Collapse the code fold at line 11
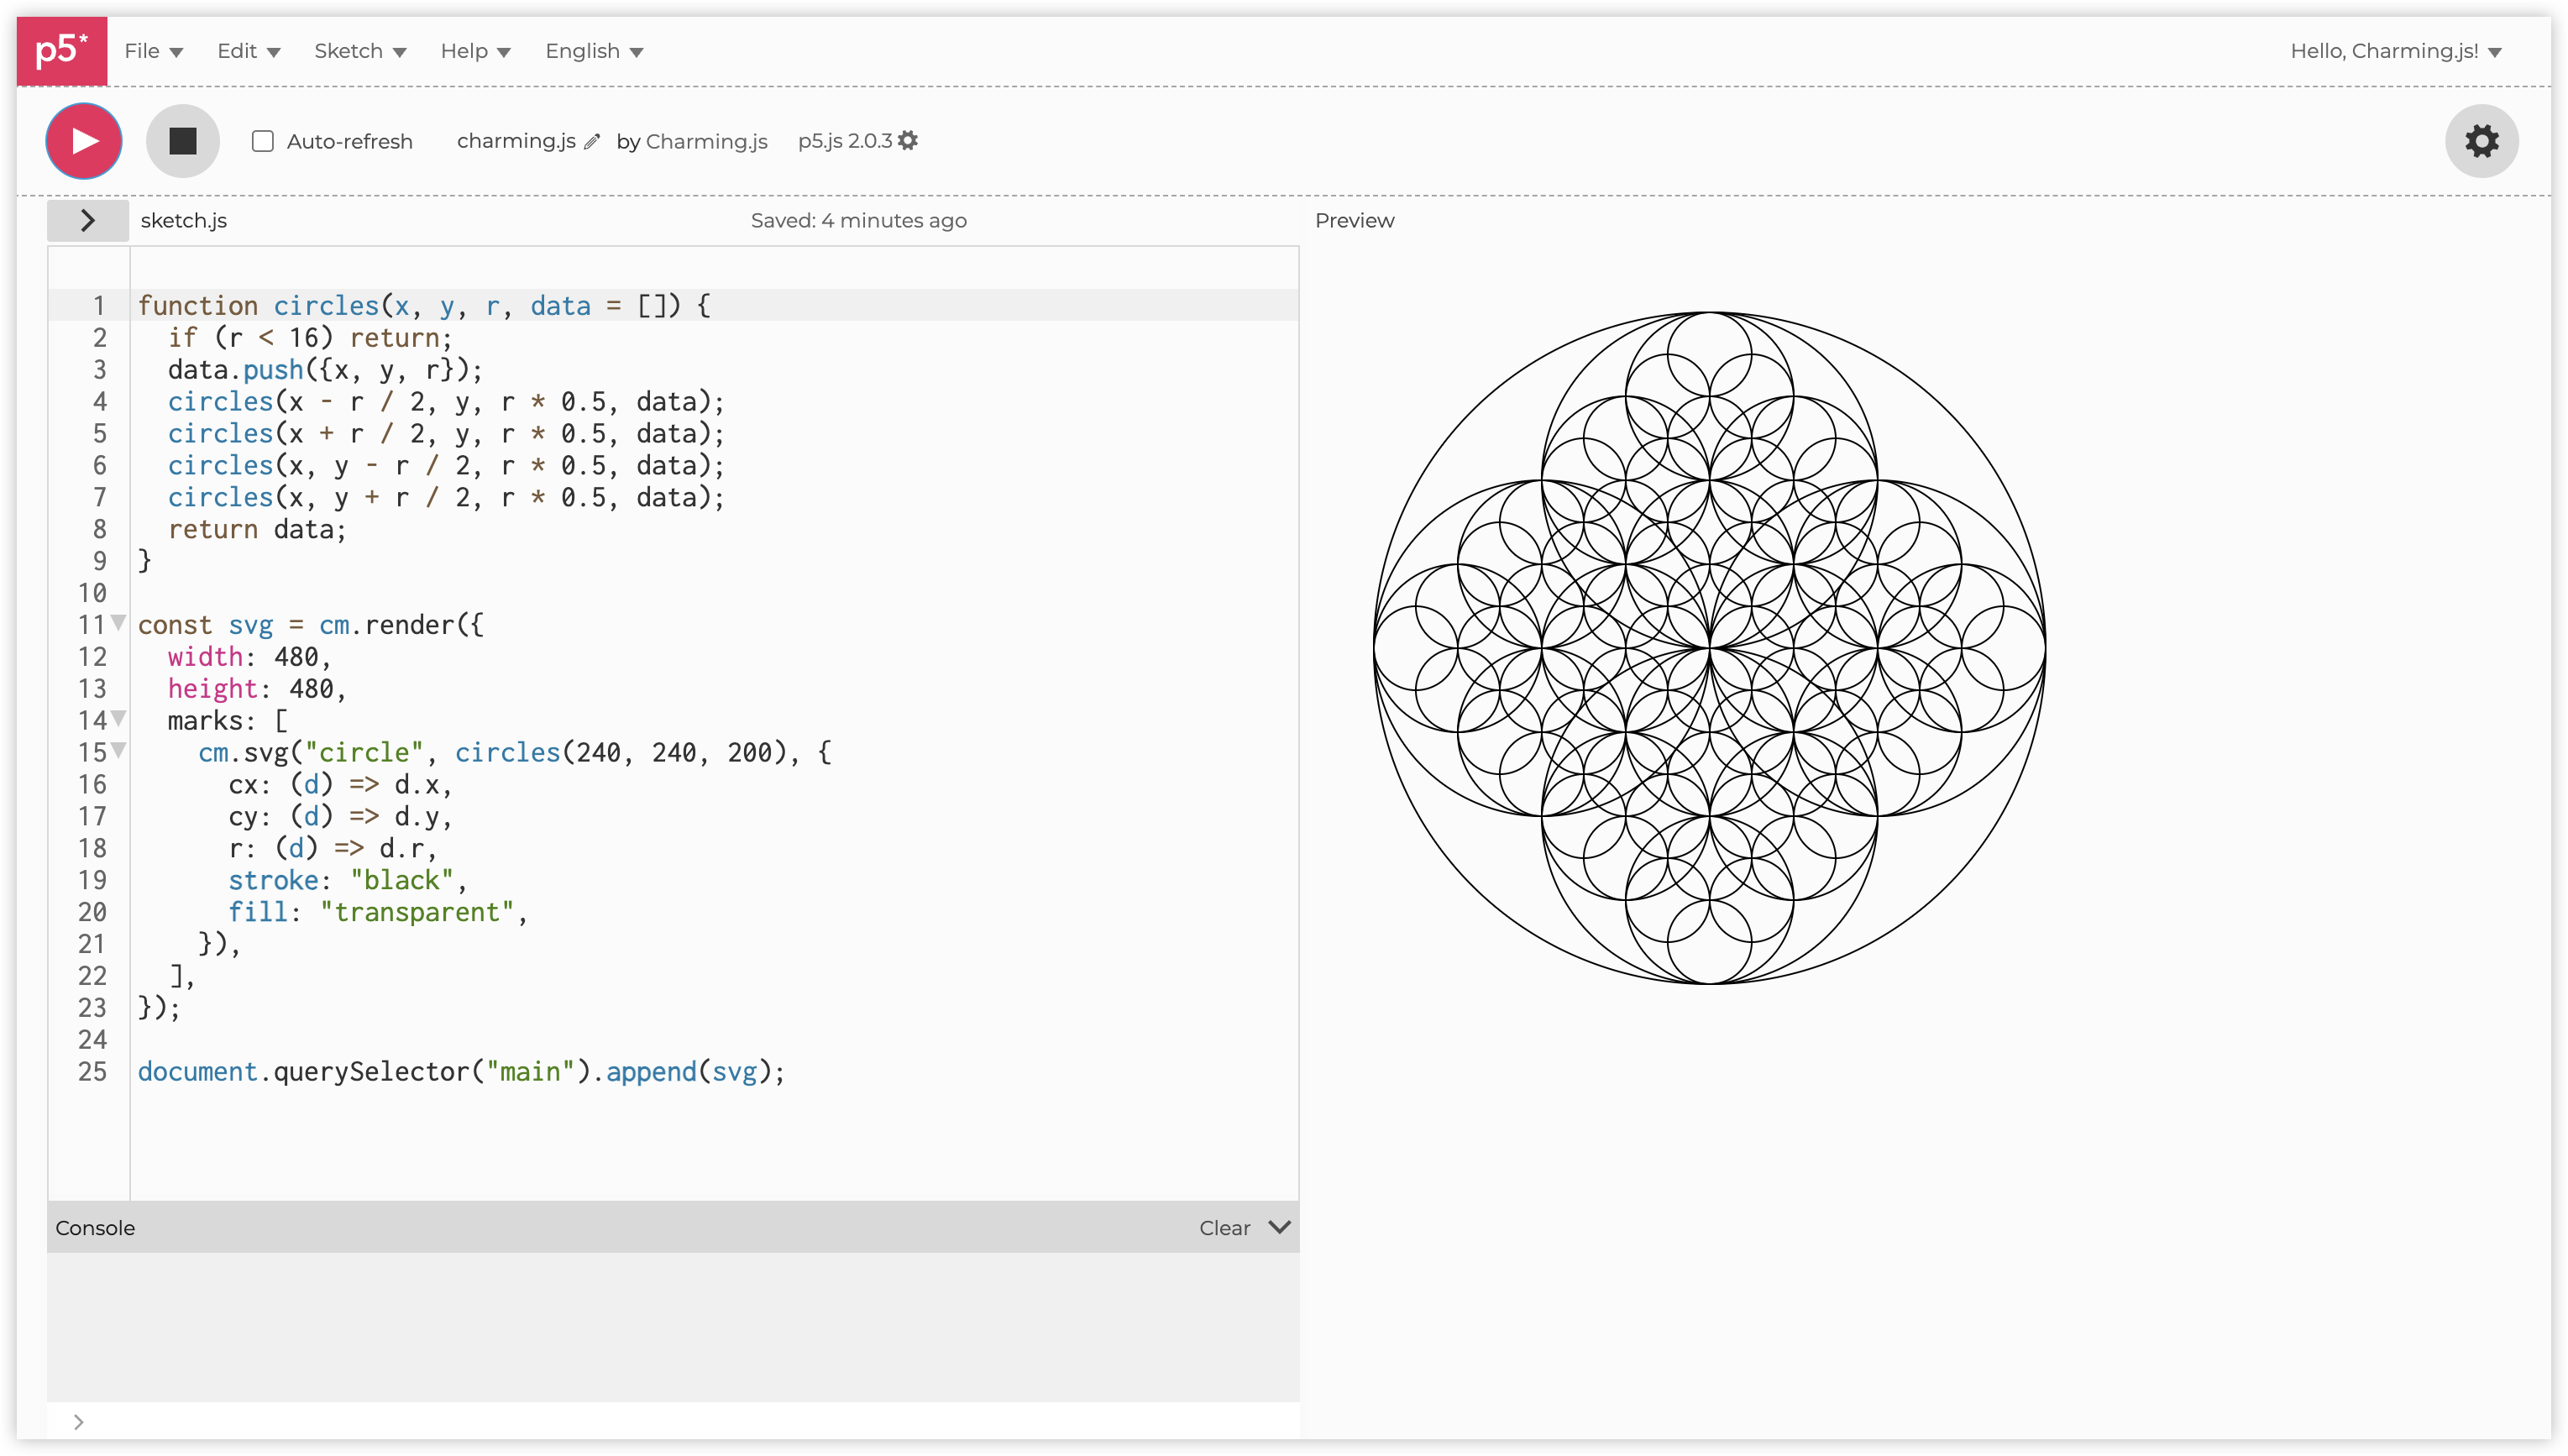The width and height of the screenshot is (2568, 1456). coord(120,623)
